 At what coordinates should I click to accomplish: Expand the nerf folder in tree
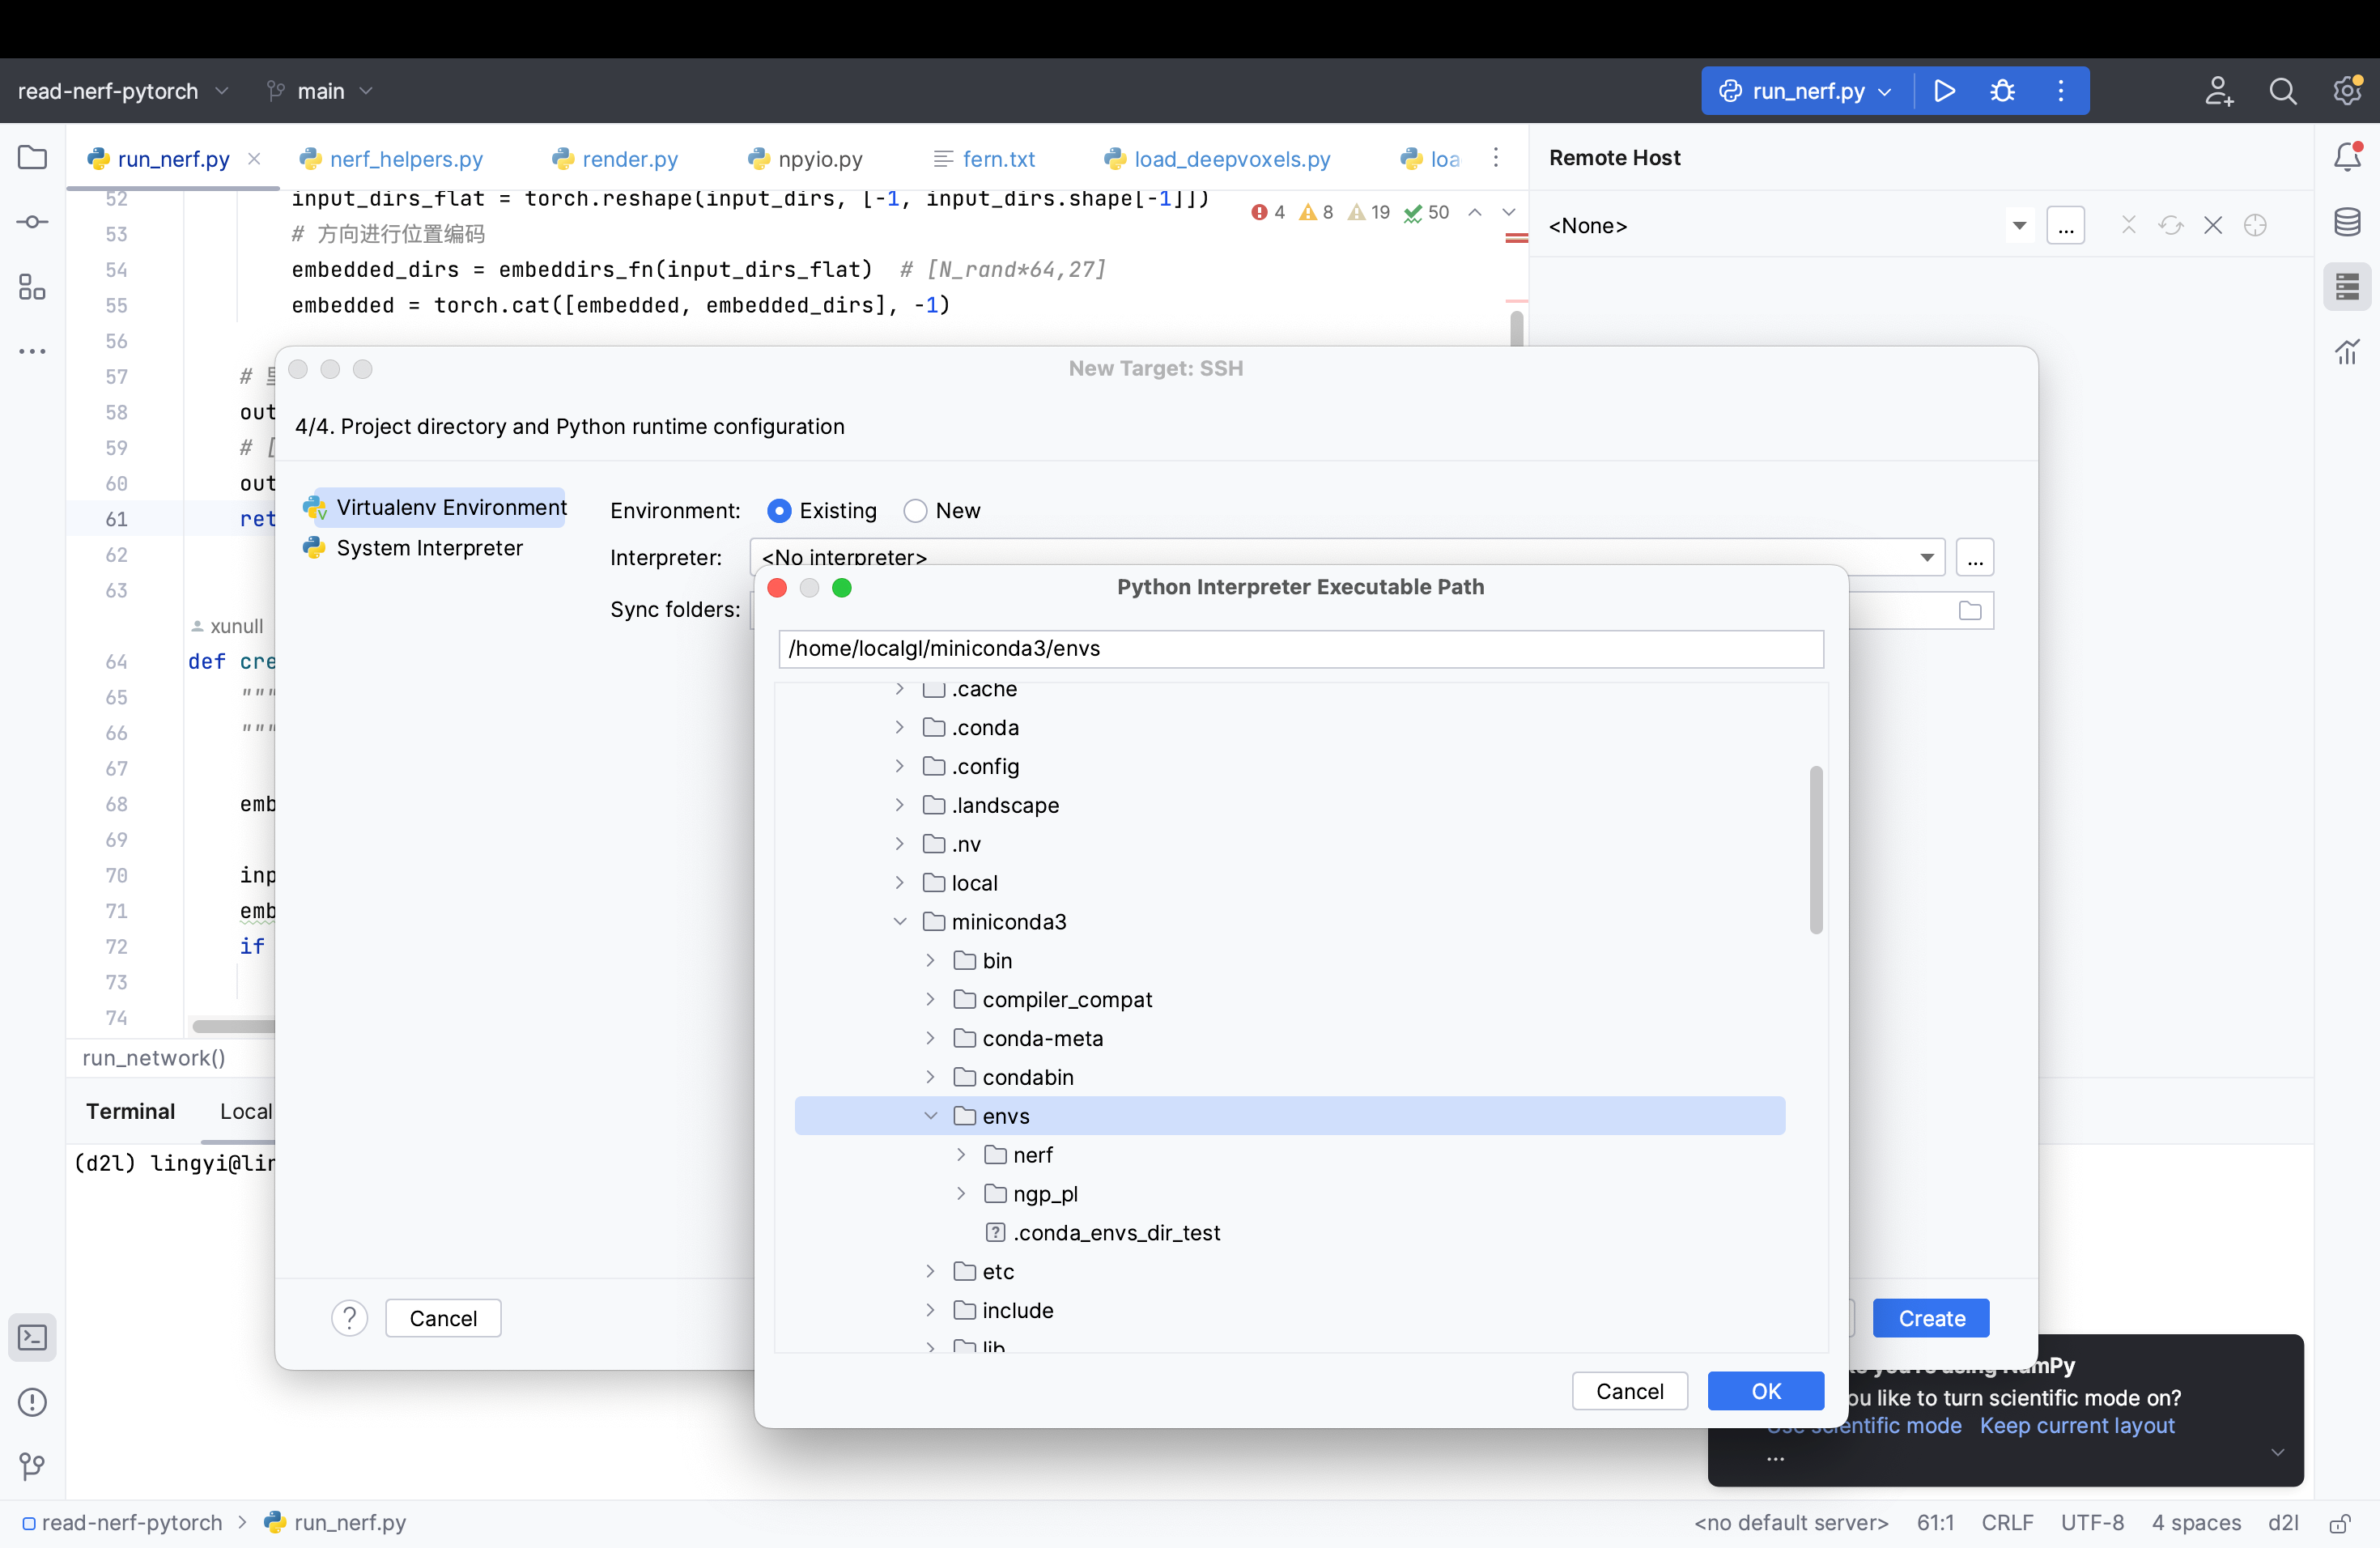[961, 1155]
